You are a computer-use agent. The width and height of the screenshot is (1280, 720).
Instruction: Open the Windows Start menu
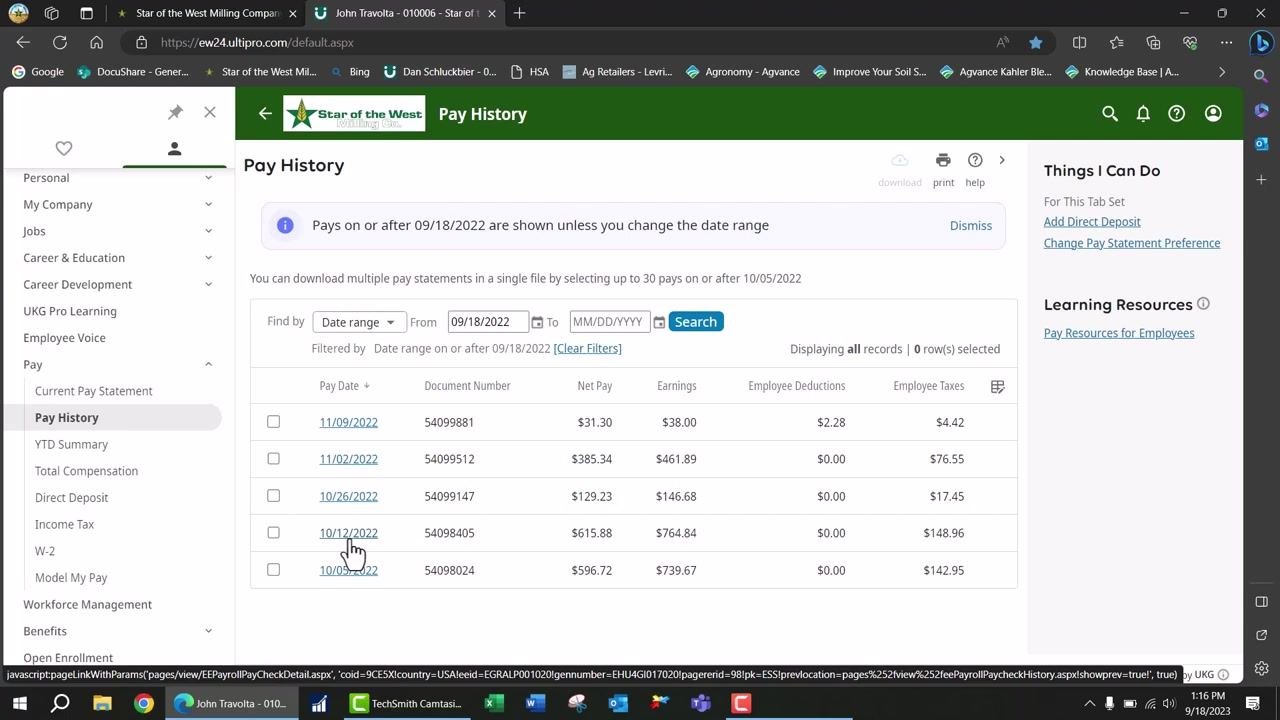coord(19,703)
